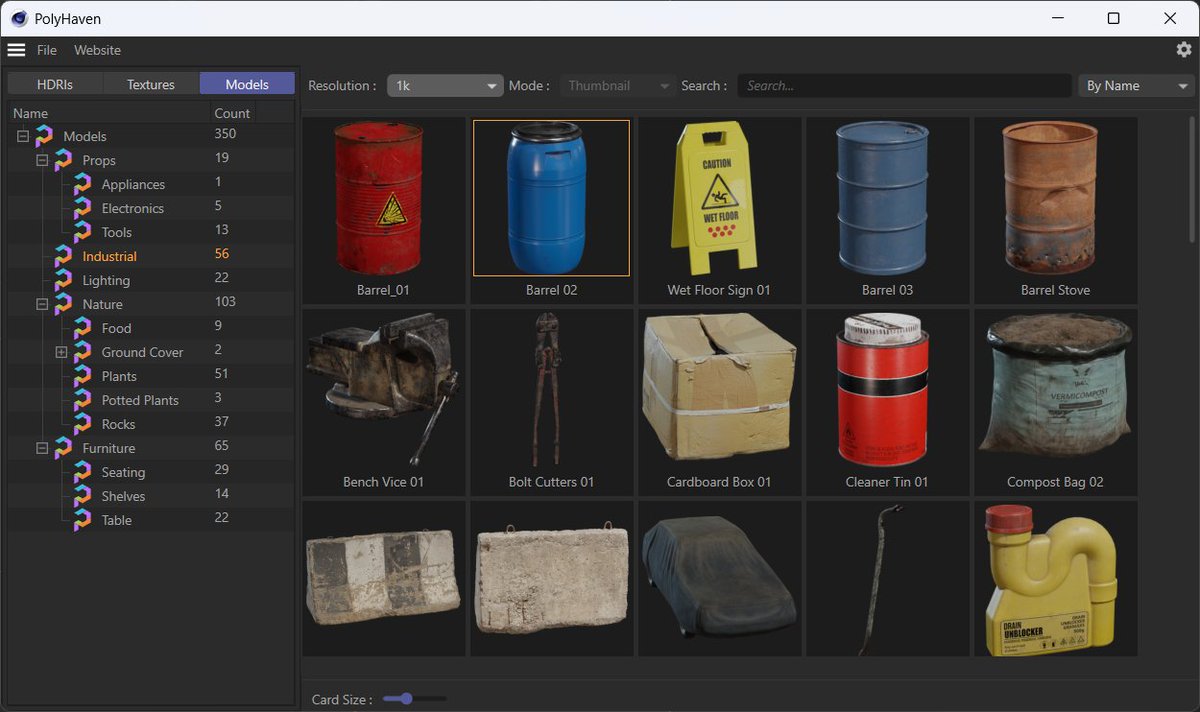Collapse the Models root node

[x=23, y=136]
